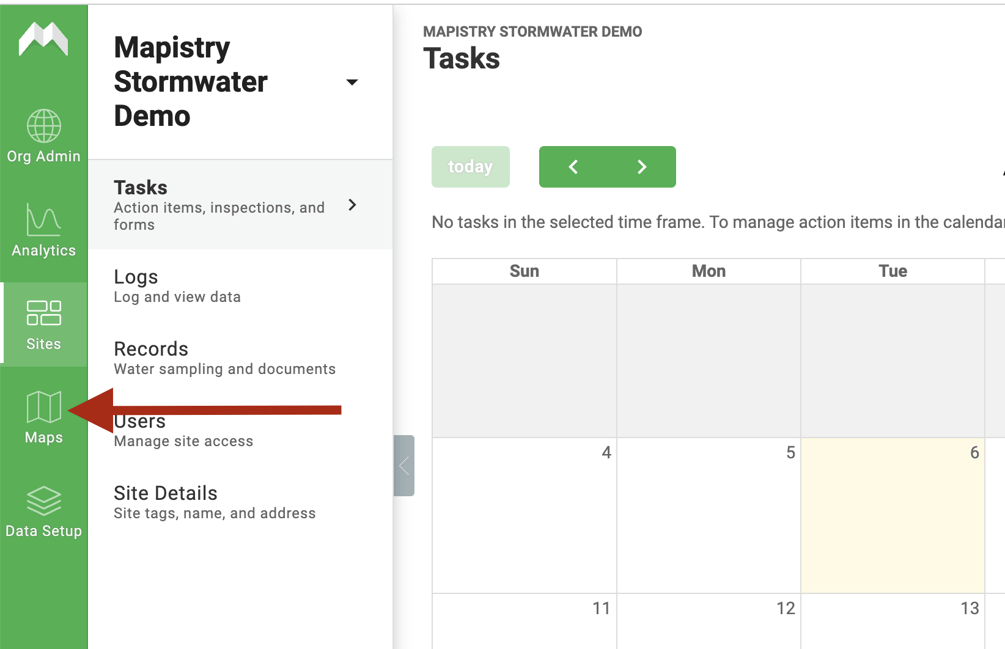Select the Sites icon in sidebar
This screenshot has width=1005, height=649.
(x=43, y=314)
